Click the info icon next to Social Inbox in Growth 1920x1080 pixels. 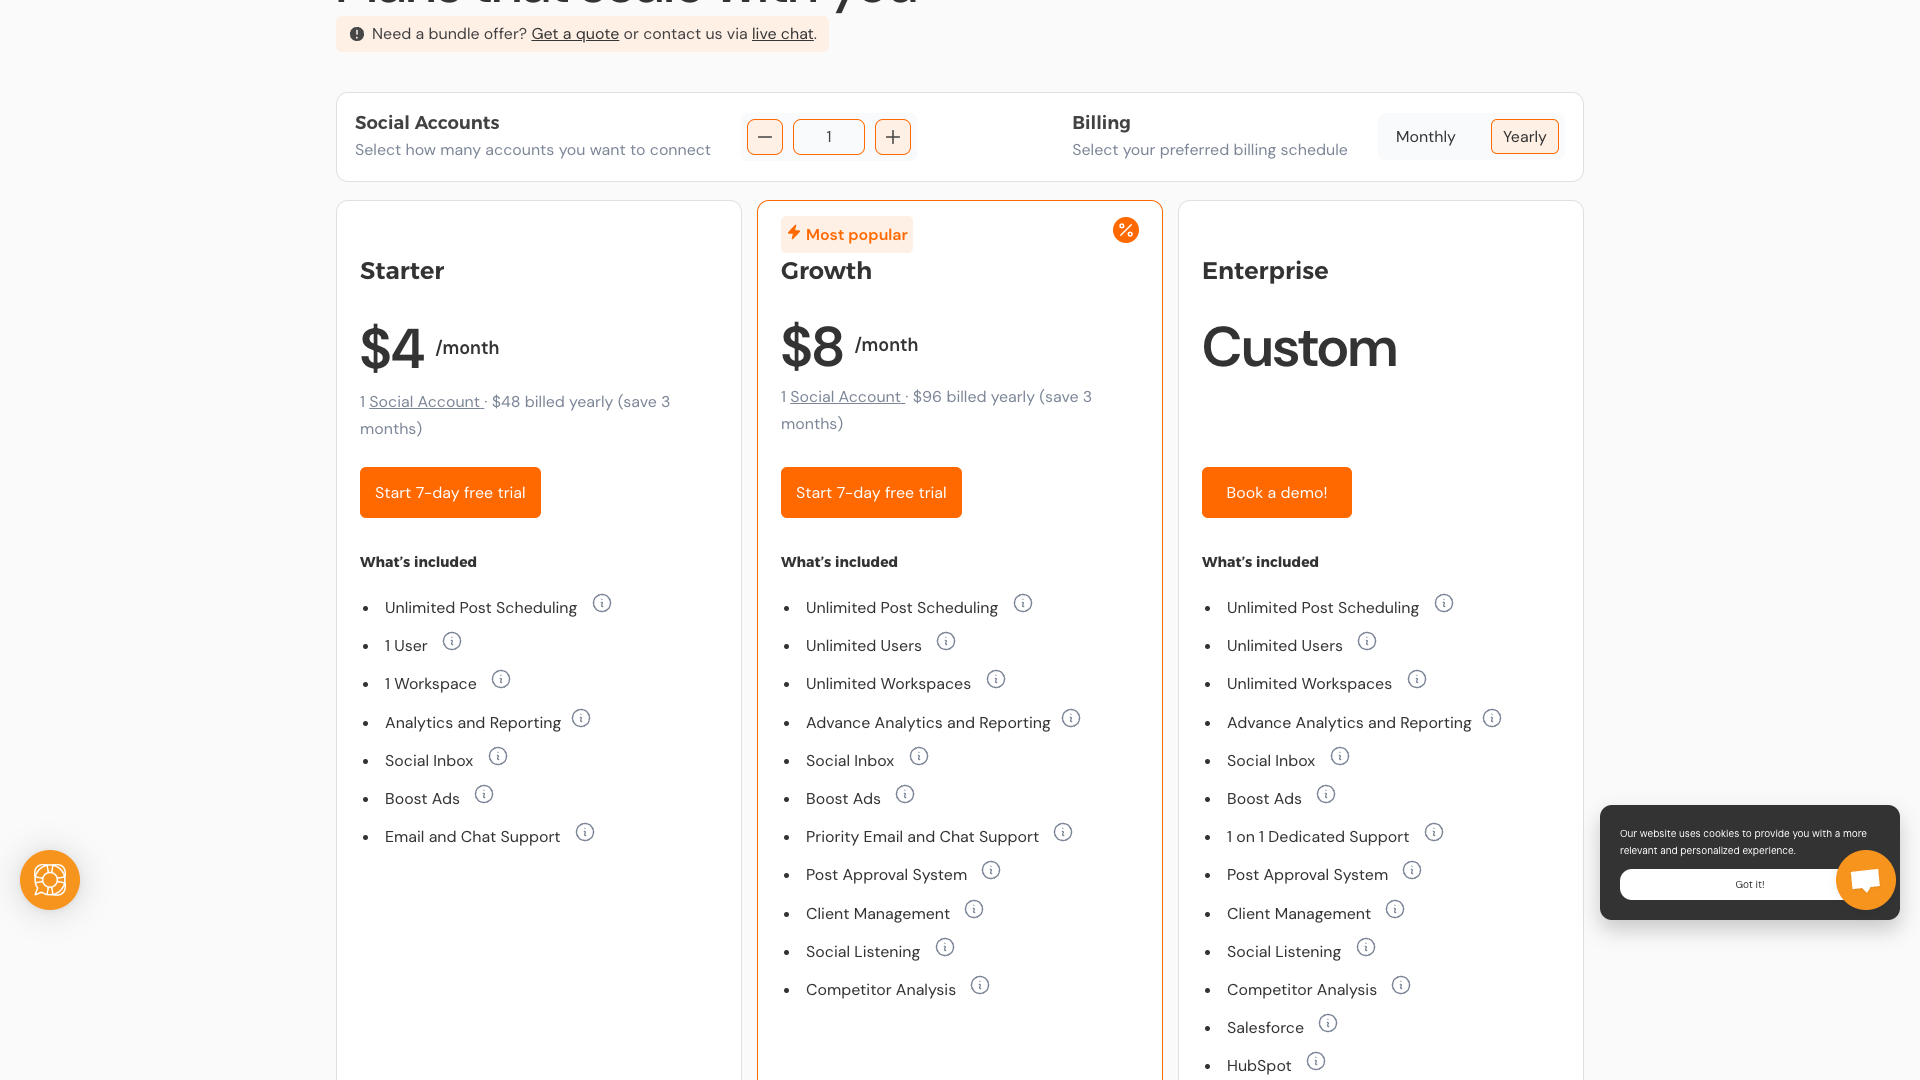[x=919, y=756]
